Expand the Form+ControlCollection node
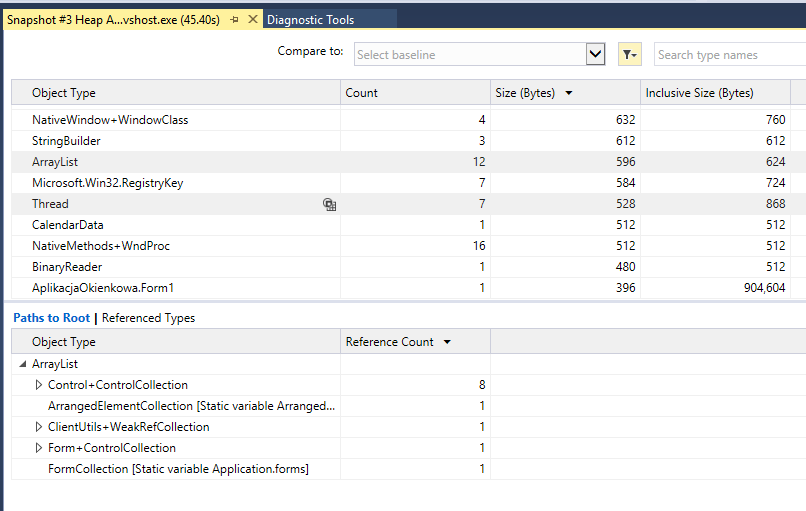The height and width of the screenshot is (511, 806). click(x=40, y=448)
